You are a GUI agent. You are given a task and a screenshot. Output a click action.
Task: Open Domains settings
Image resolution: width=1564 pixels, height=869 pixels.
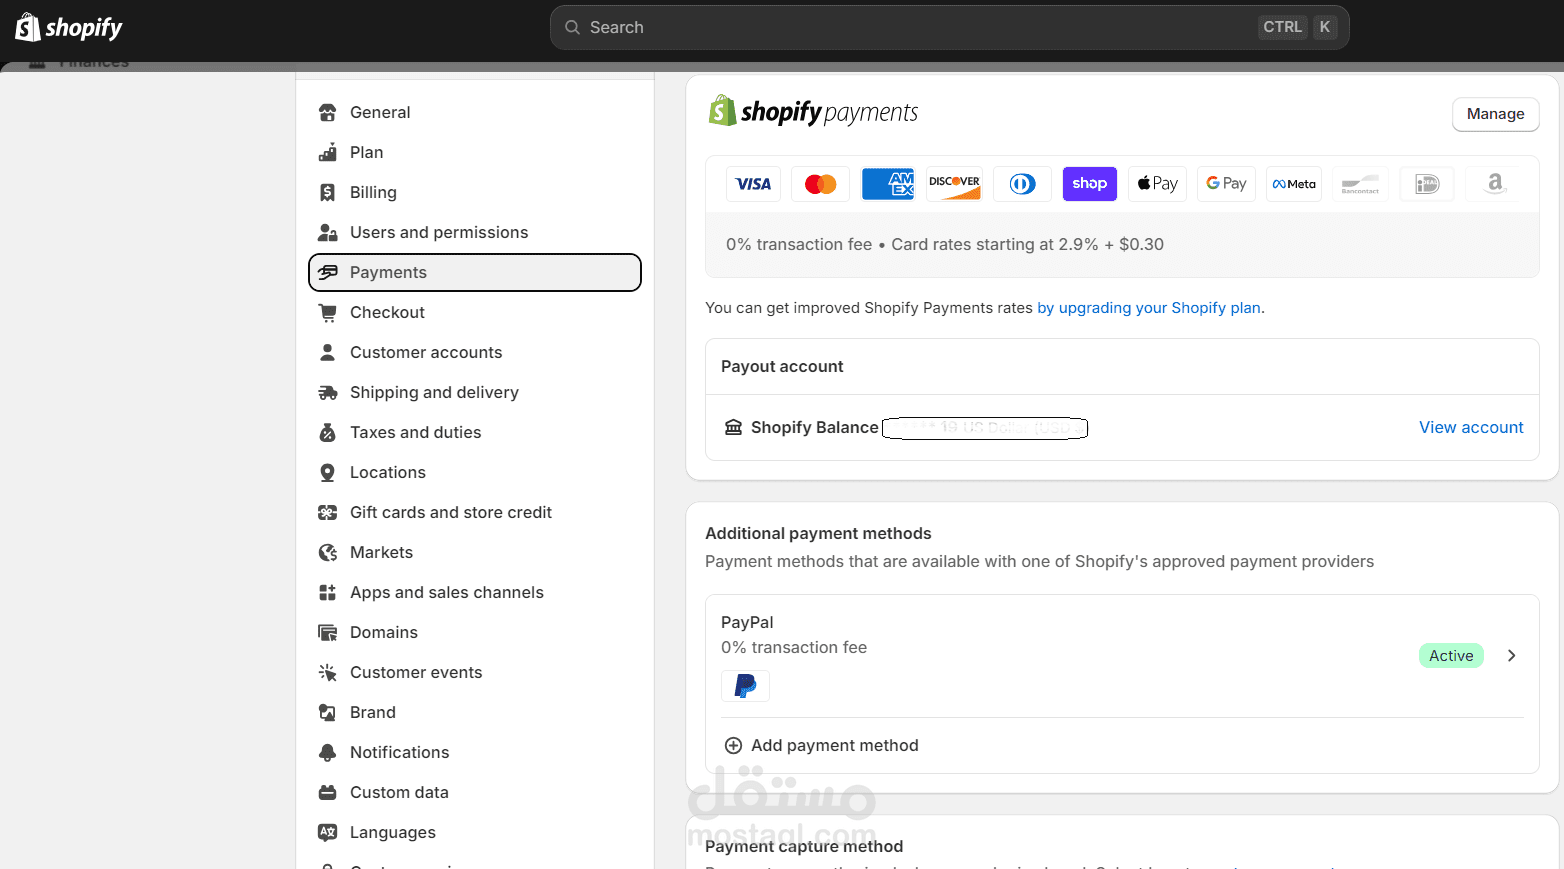pos(475,632)
